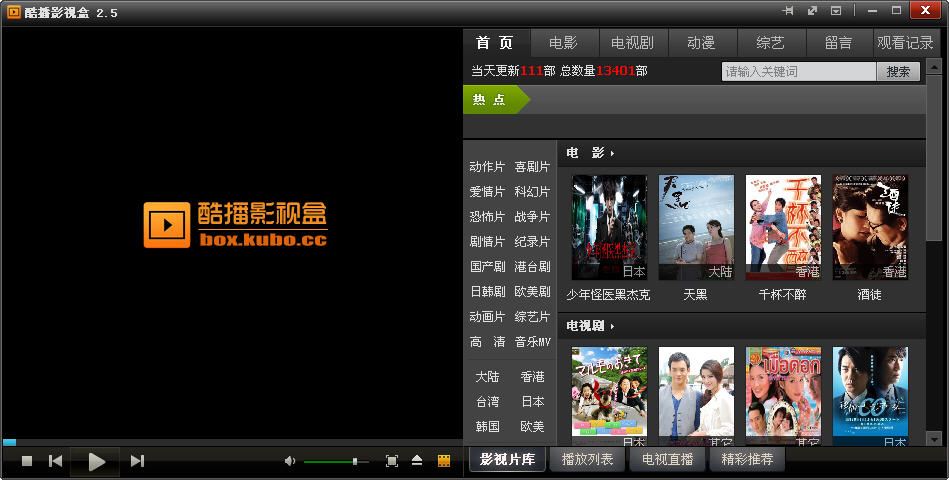Toggle the orange film strip icon
The height and width of the screenshot is (480, 949).
coord(444,461)
